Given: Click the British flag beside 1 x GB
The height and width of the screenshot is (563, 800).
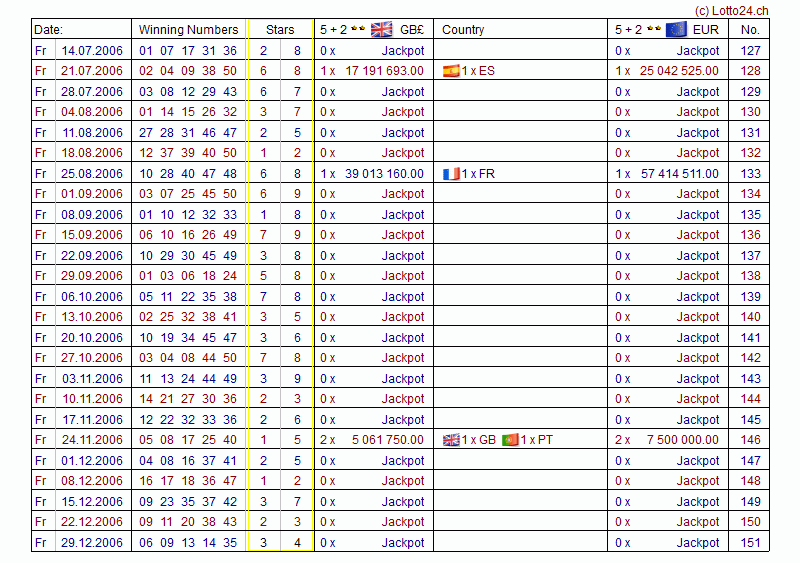Looking at the screenshot, I should (451, 440).
